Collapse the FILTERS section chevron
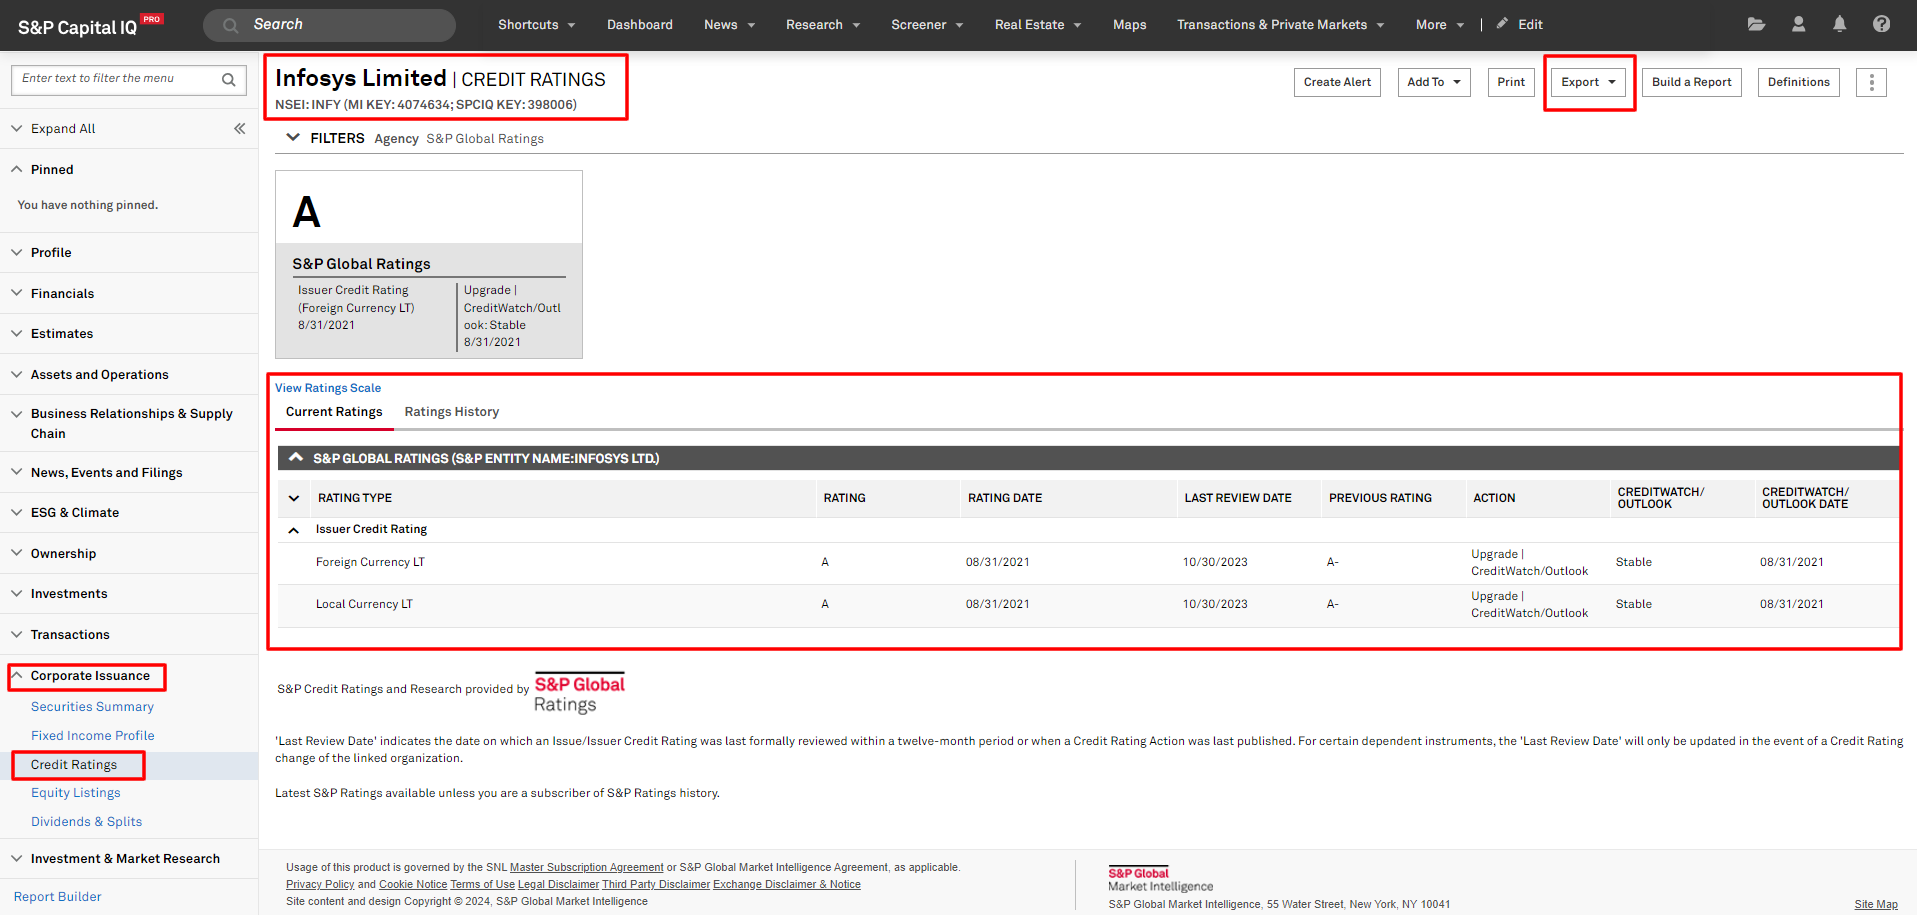Image resolution: width=1917 pixels, height=915 pixels. 293,138
